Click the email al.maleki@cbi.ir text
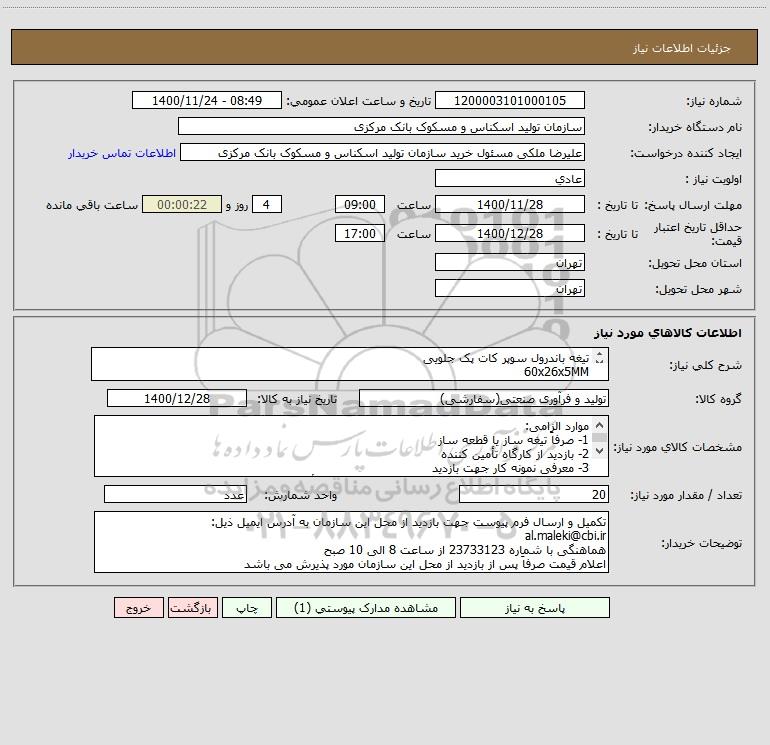Viewport: 770px width, 745px height. point(565,536)
